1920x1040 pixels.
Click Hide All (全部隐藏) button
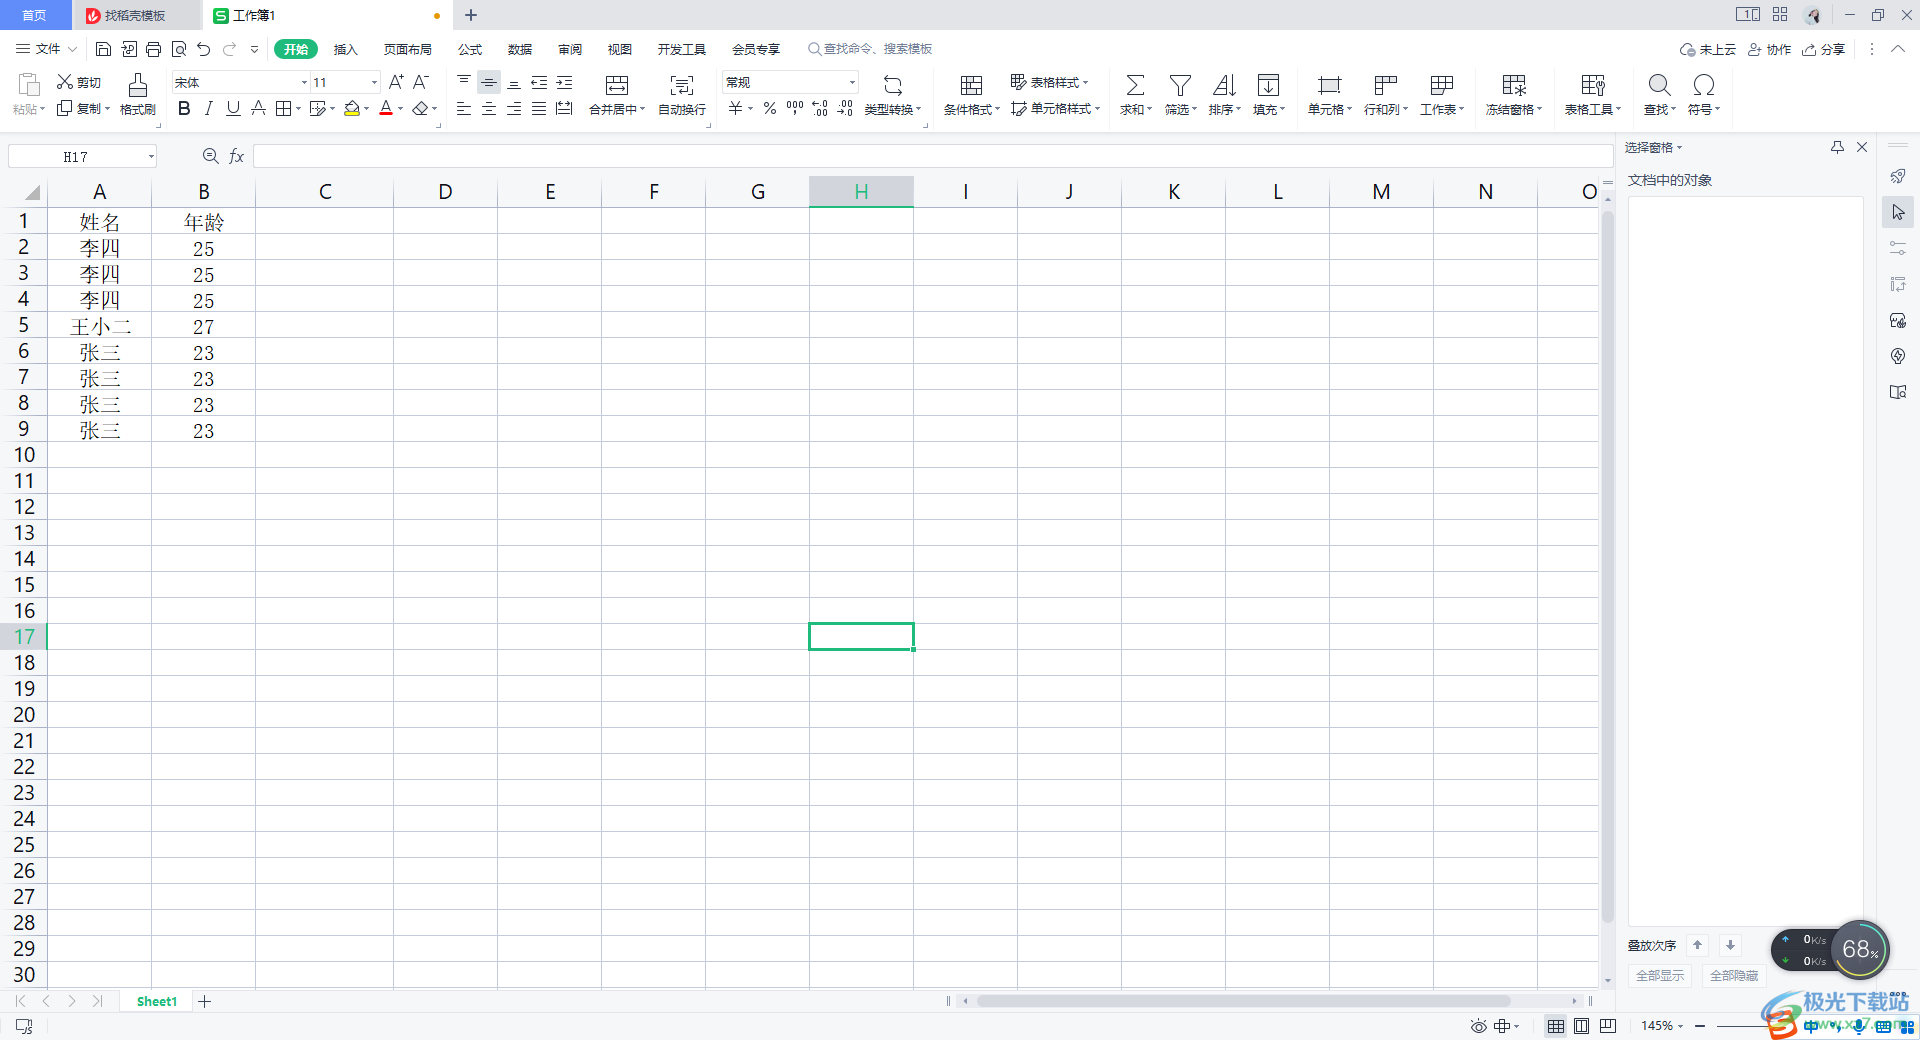(x=1734, y=975)
